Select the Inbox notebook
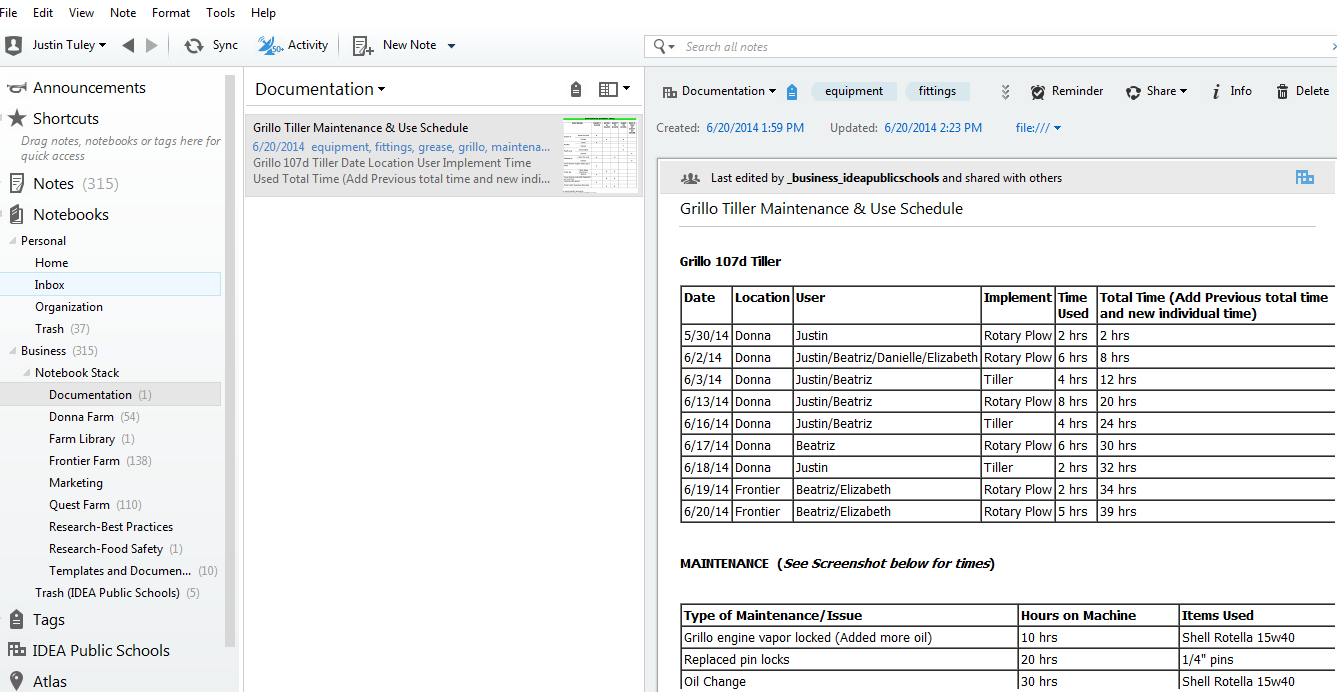Screen dimensions: 1337x692 coord(50,285)
